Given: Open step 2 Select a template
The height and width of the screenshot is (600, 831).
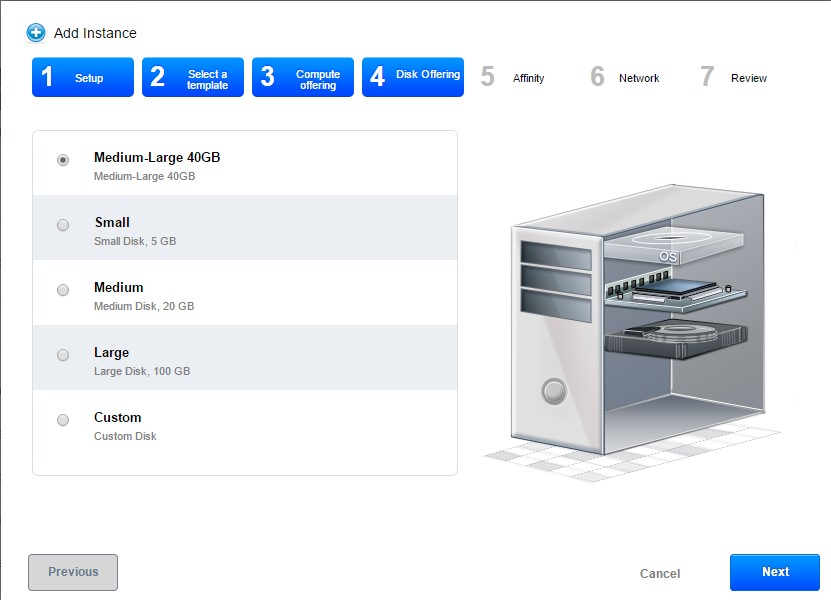Looking at the screenshot, I should click(193, 78).
